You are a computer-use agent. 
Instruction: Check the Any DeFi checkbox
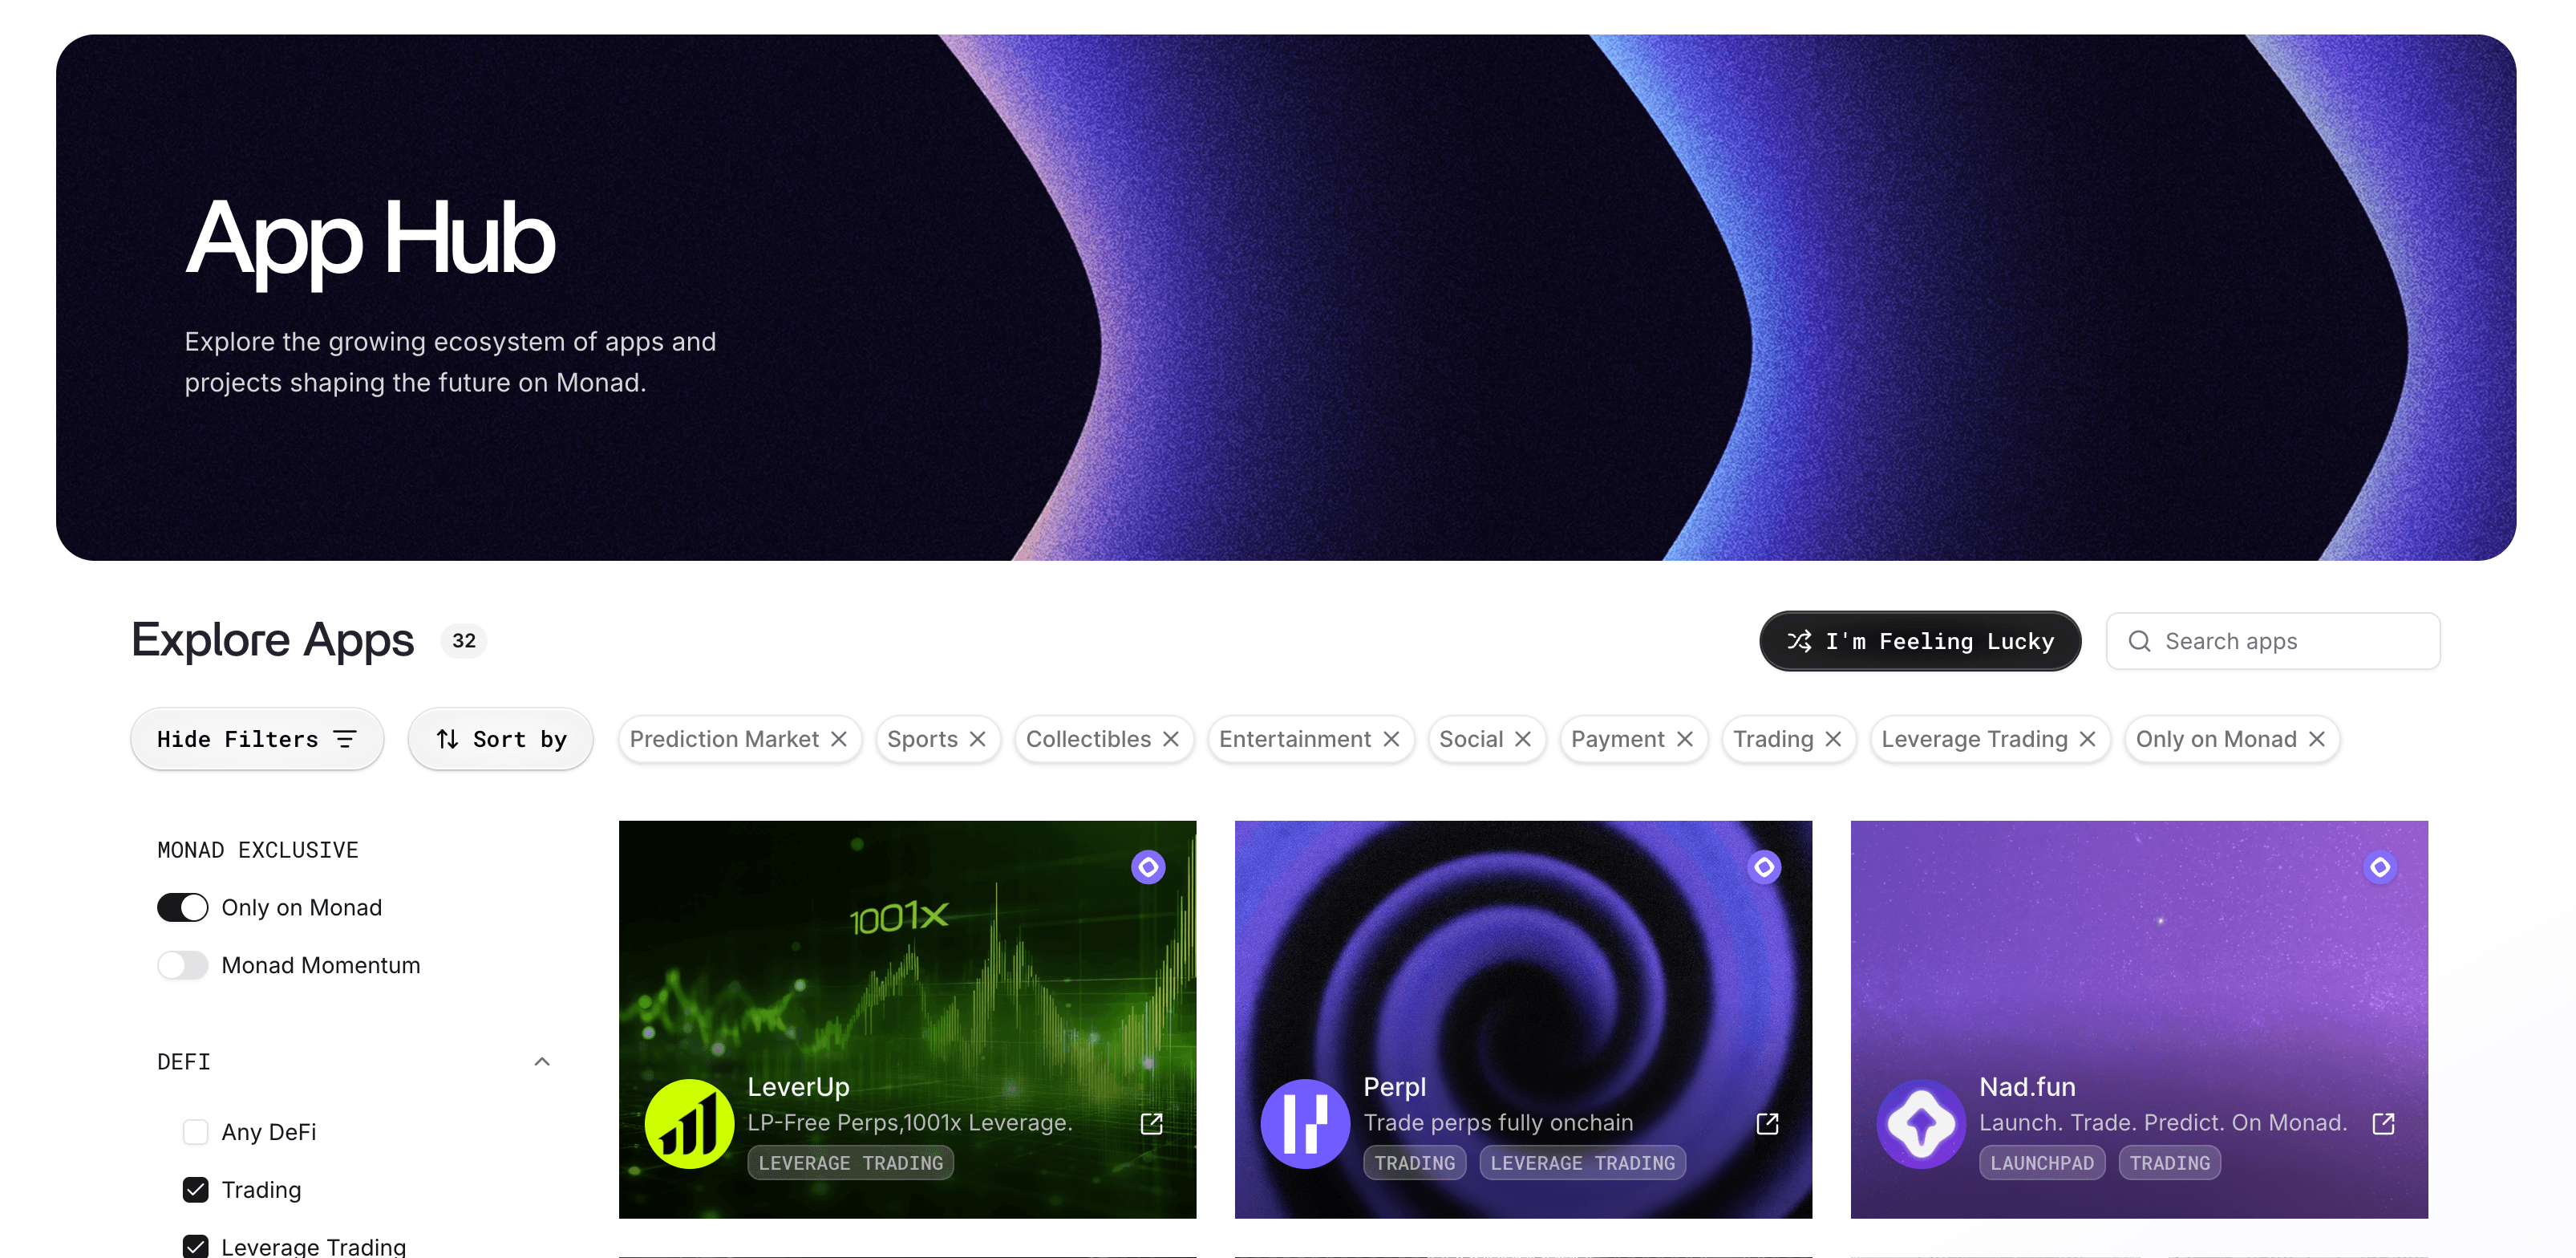coord(195,1132)
